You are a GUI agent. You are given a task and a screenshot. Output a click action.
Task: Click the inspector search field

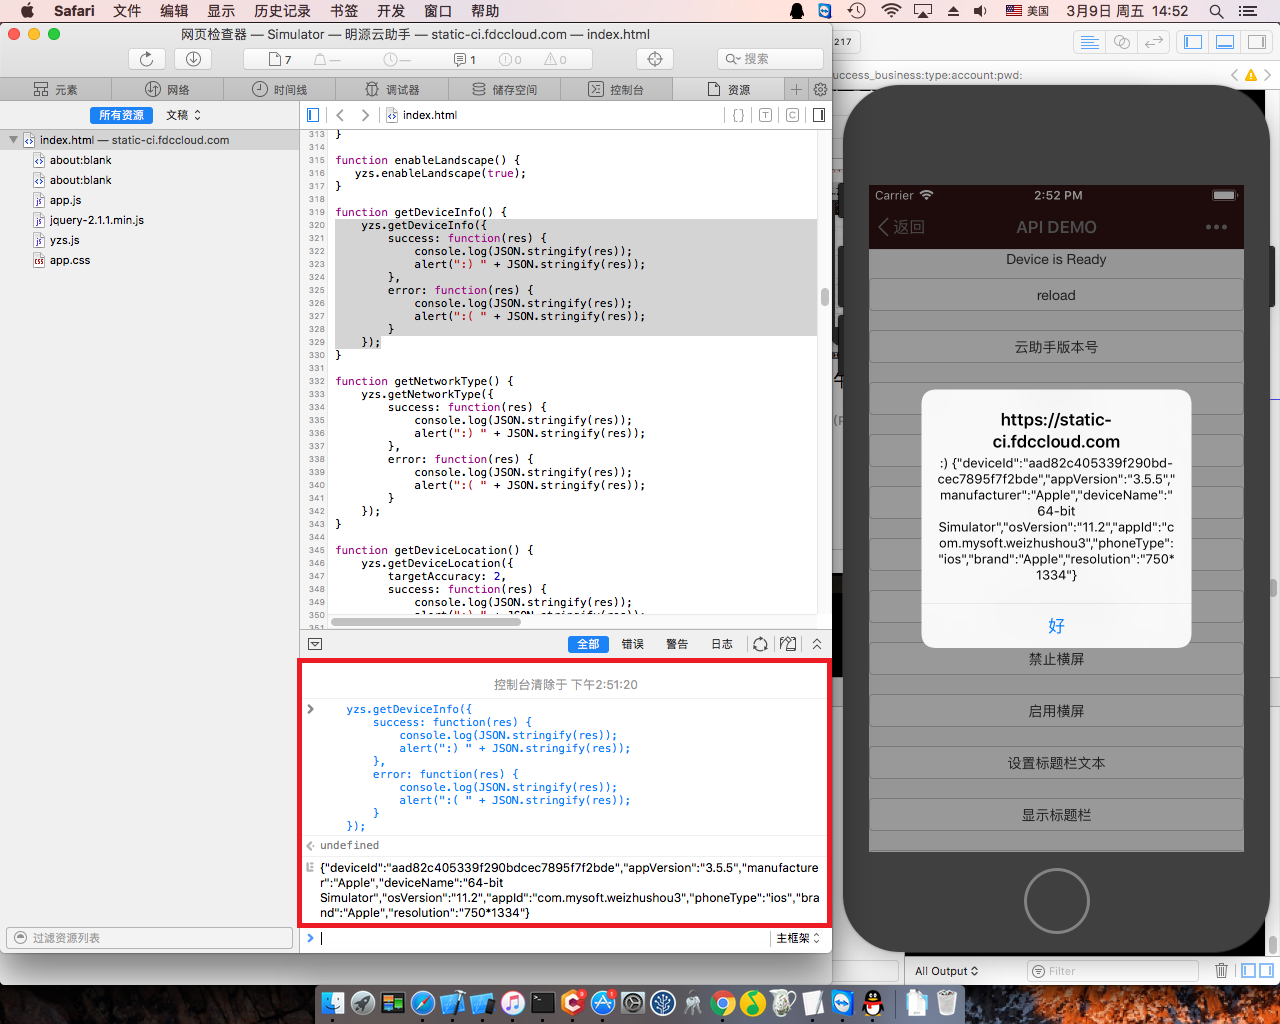(x=770, y=59)
